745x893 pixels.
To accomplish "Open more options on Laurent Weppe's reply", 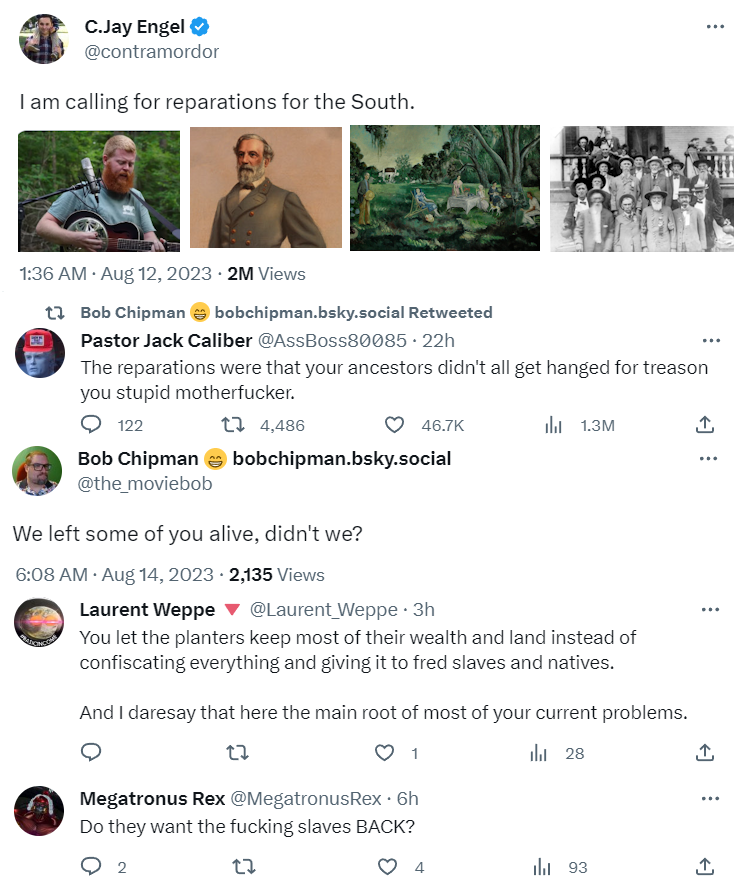I will [711, 610].
